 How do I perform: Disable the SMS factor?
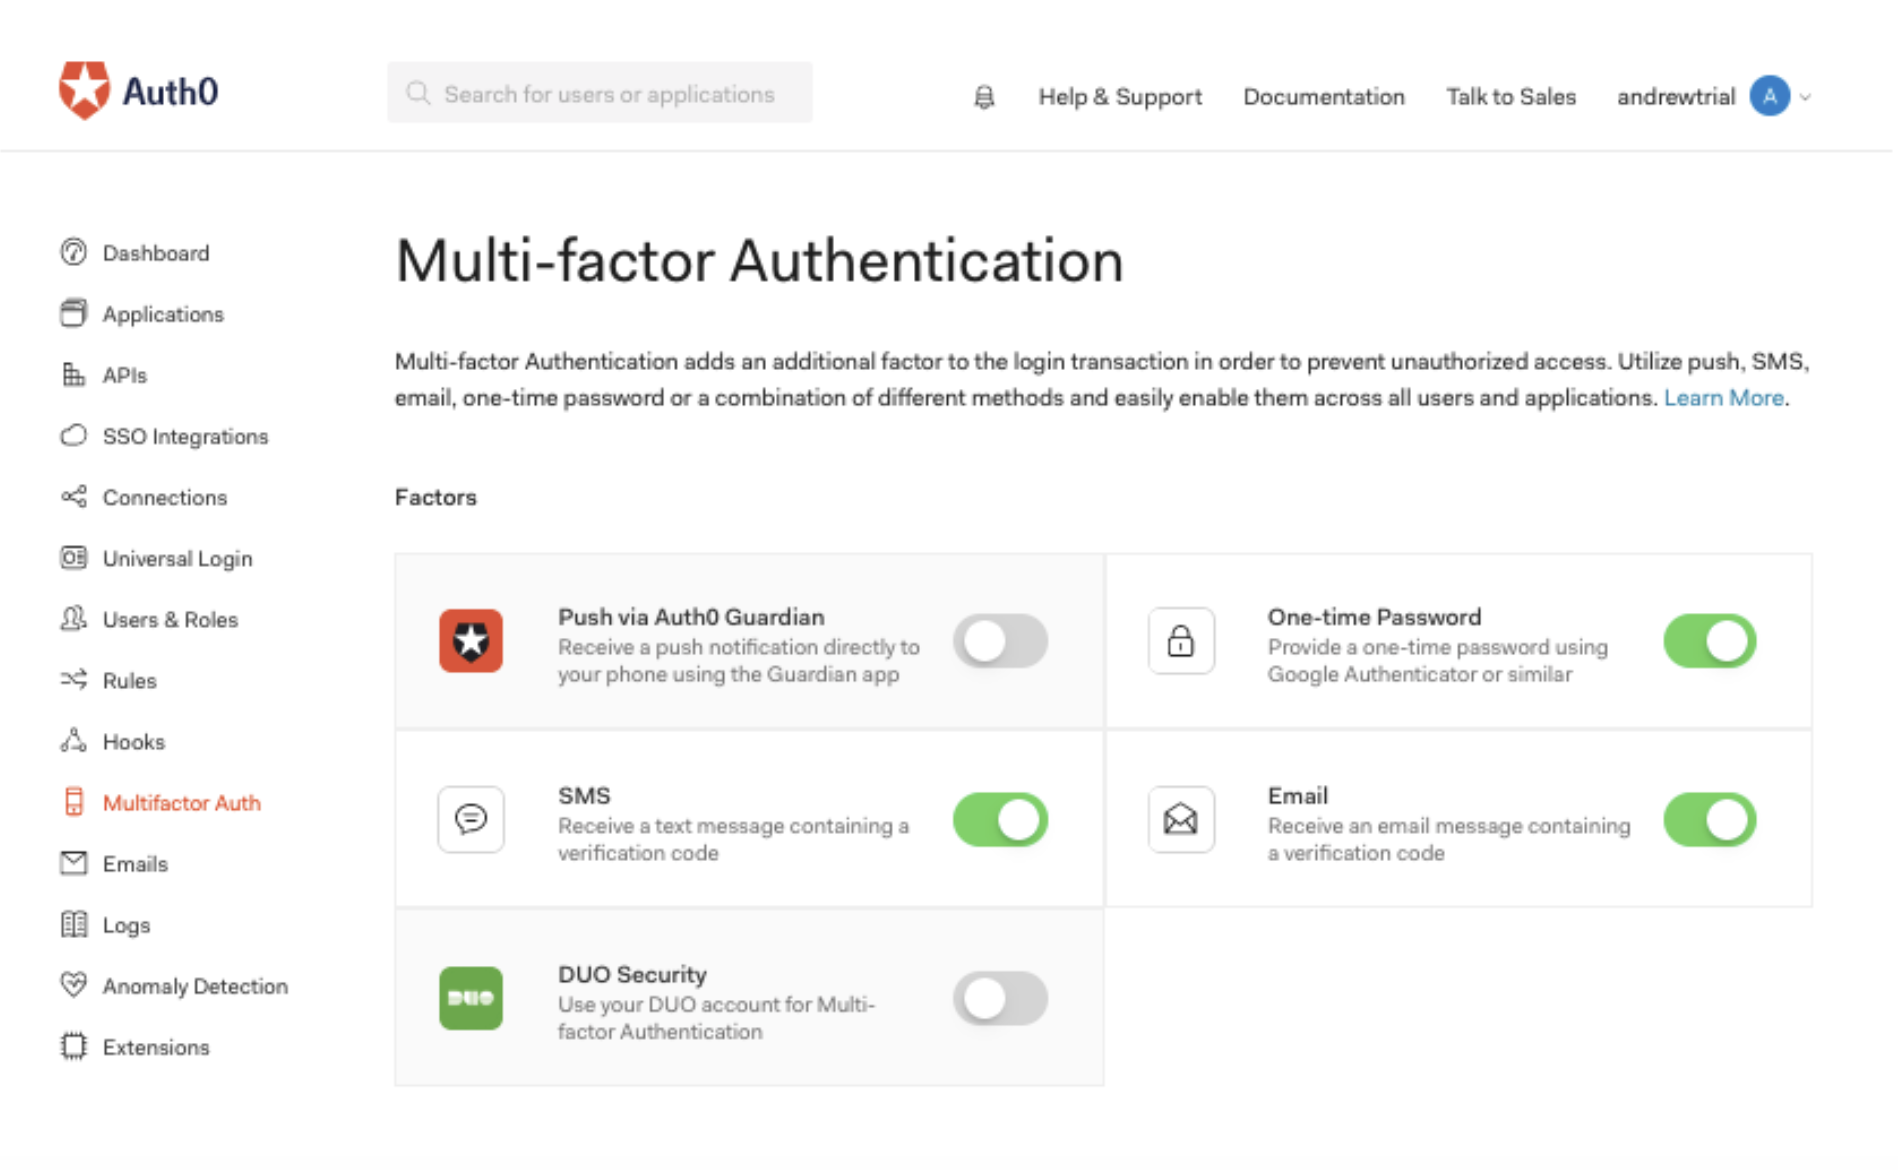pos(1000,819)
